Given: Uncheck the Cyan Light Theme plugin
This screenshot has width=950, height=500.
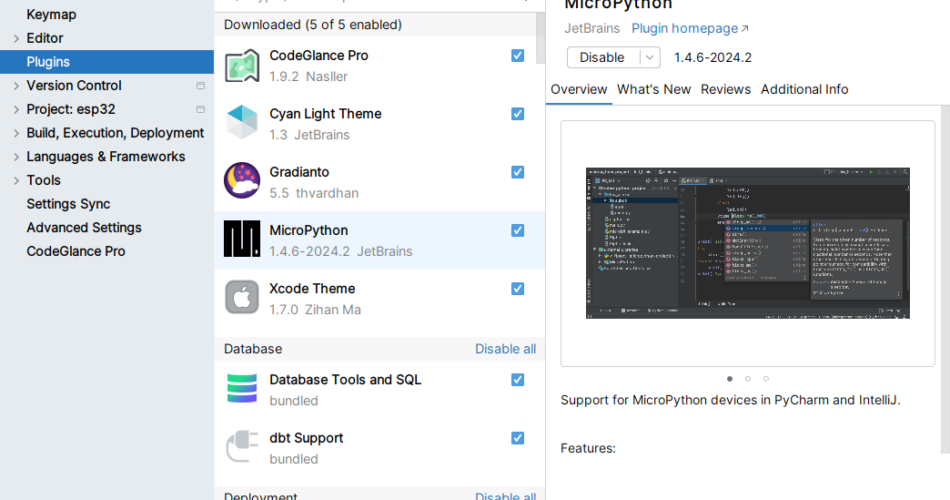Looking at the screenshot, I should pos(517,114).
